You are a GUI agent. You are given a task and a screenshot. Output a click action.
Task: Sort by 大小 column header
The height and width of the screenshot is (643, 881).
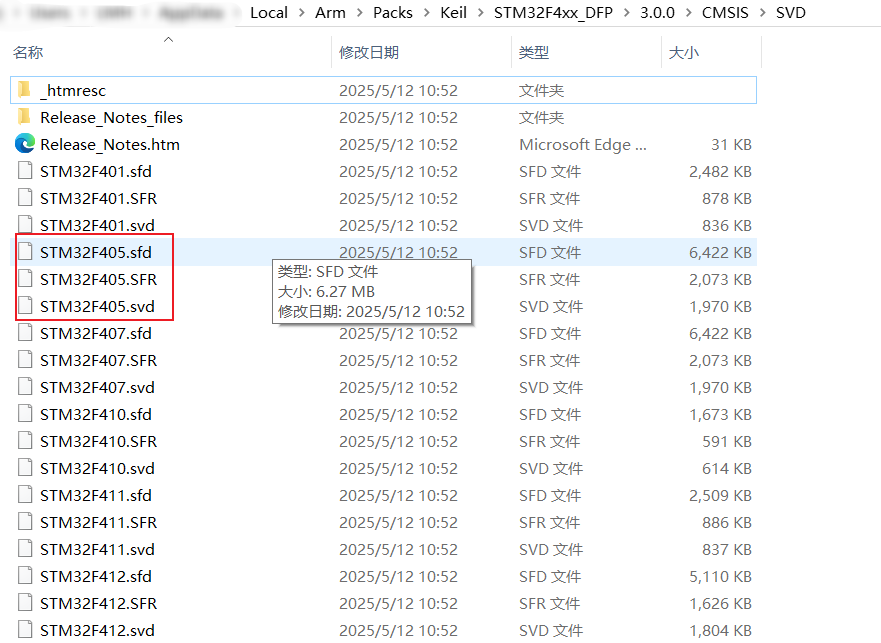coord(684,53)
